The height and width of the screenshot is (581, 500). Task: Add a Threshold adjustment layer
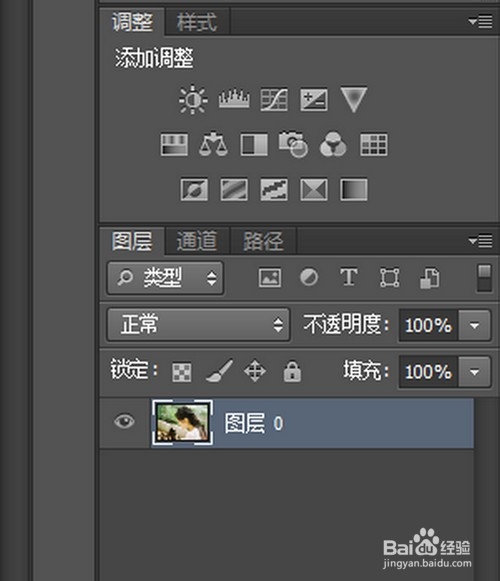pyautogui.click(x=274, y=189)
